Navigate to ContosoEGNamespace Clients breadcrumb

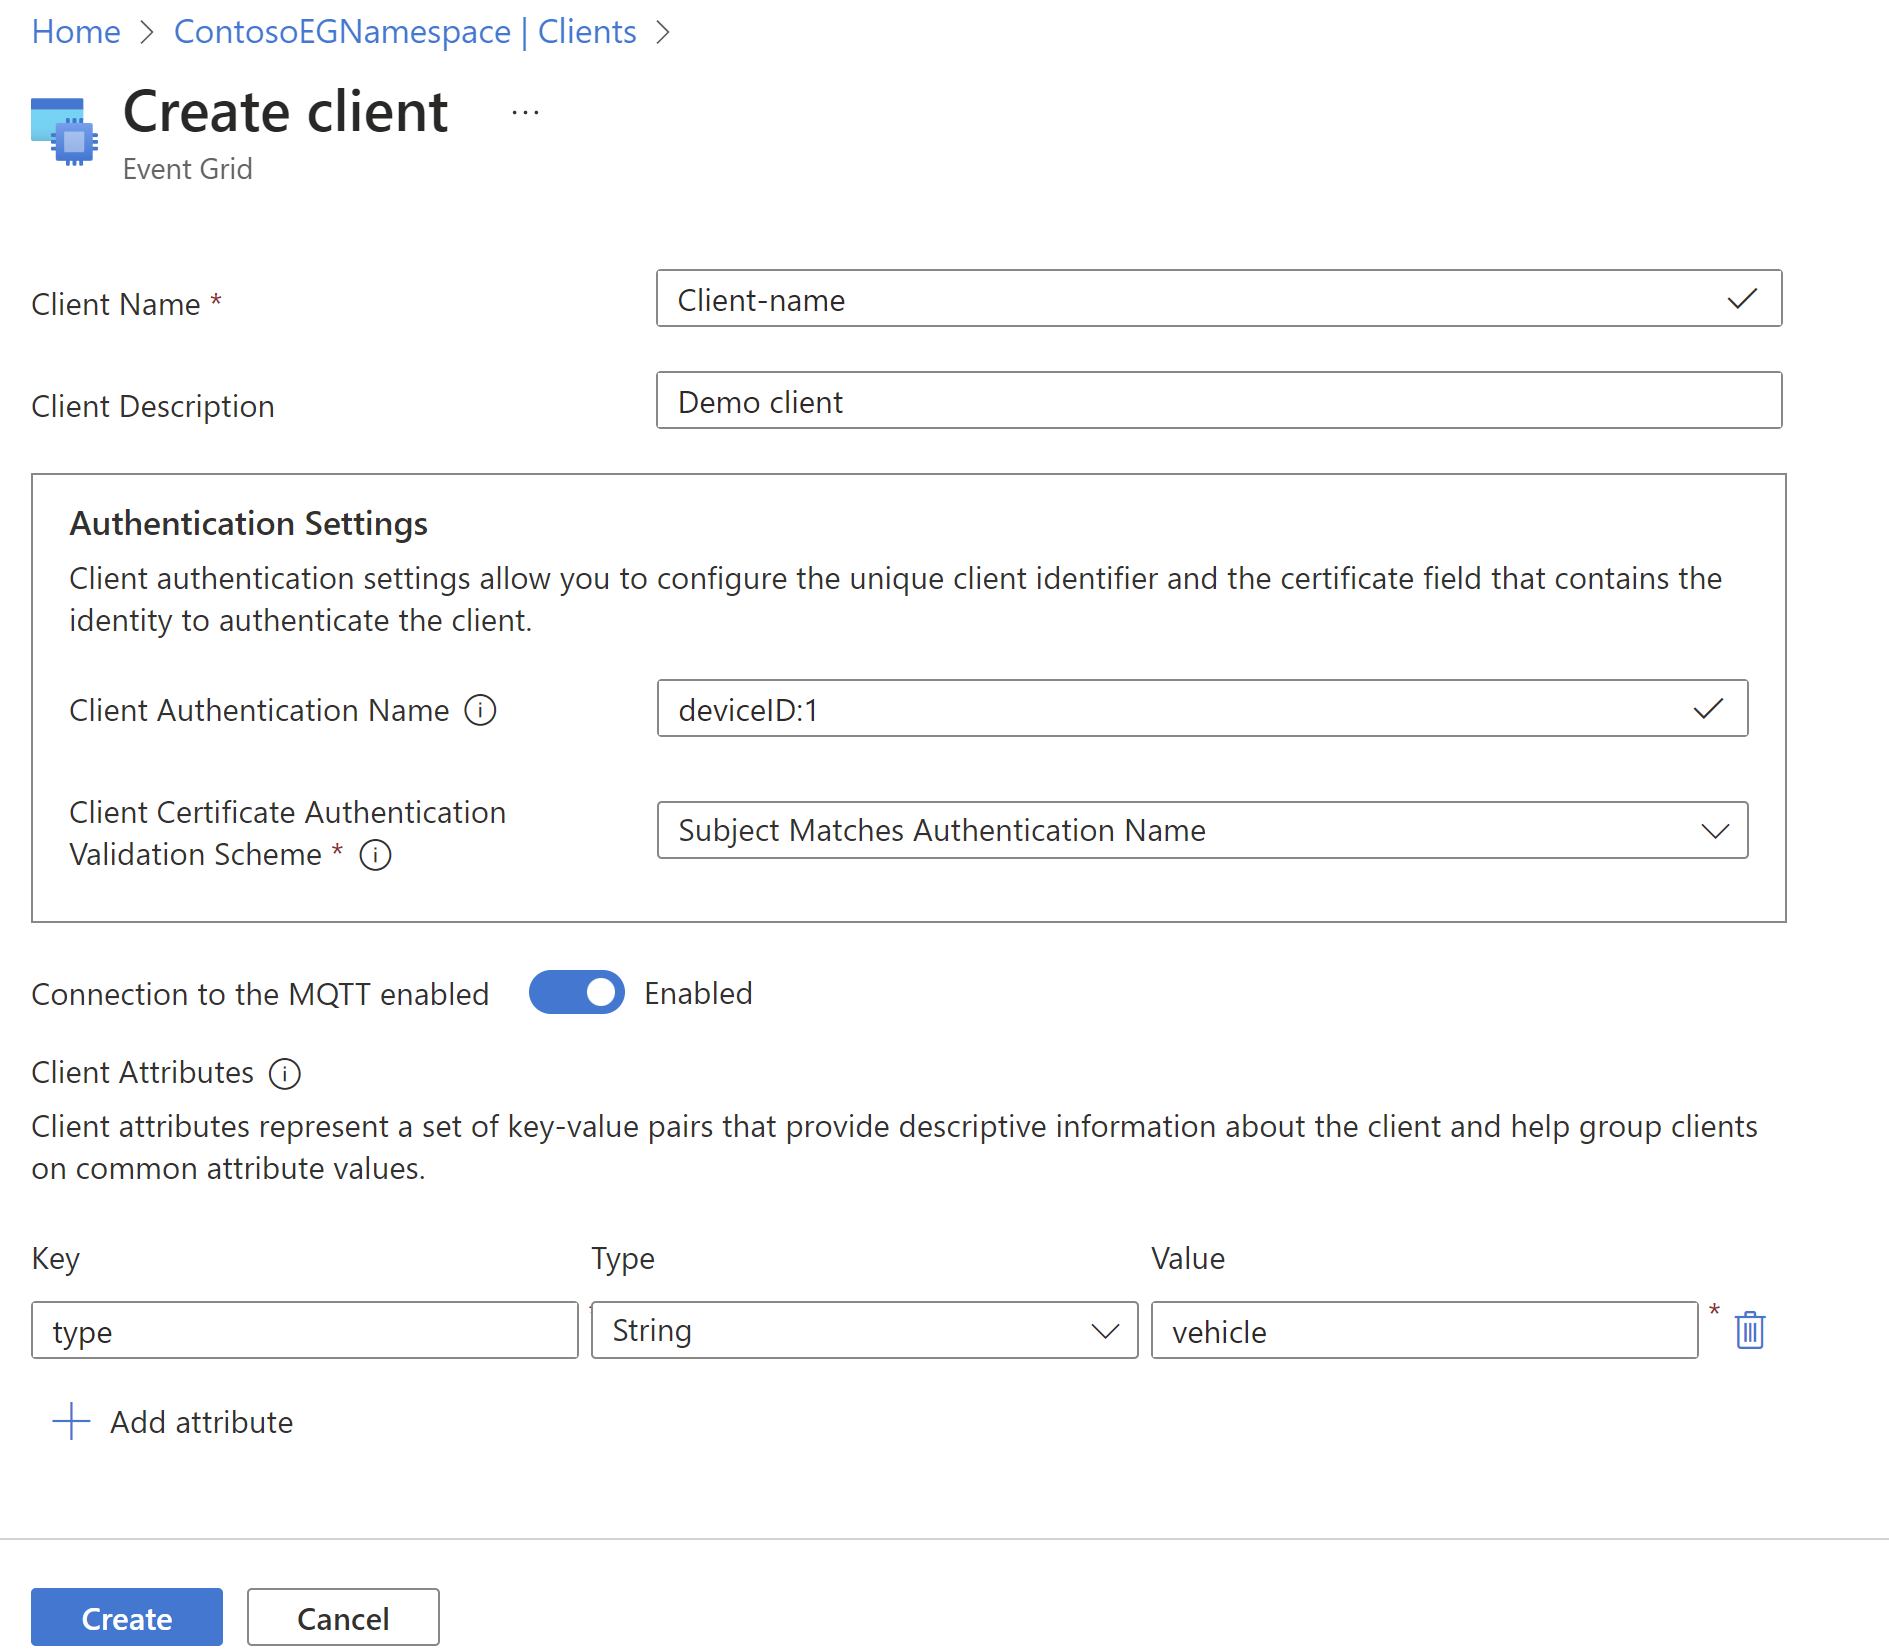point(405,32)
